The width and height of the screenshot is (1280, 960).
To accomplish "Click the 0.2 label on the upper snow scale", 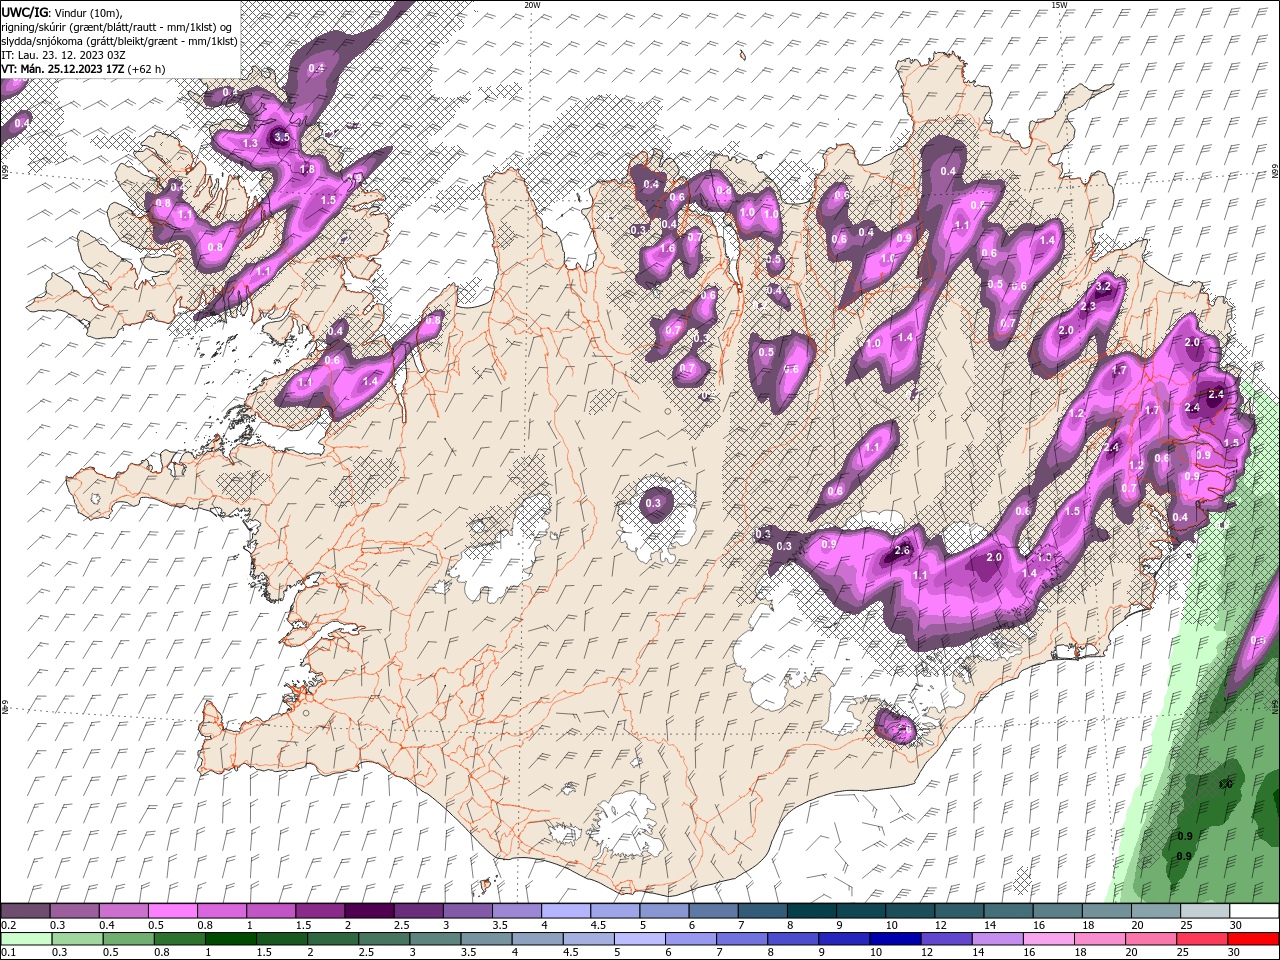I will (9, 925).
